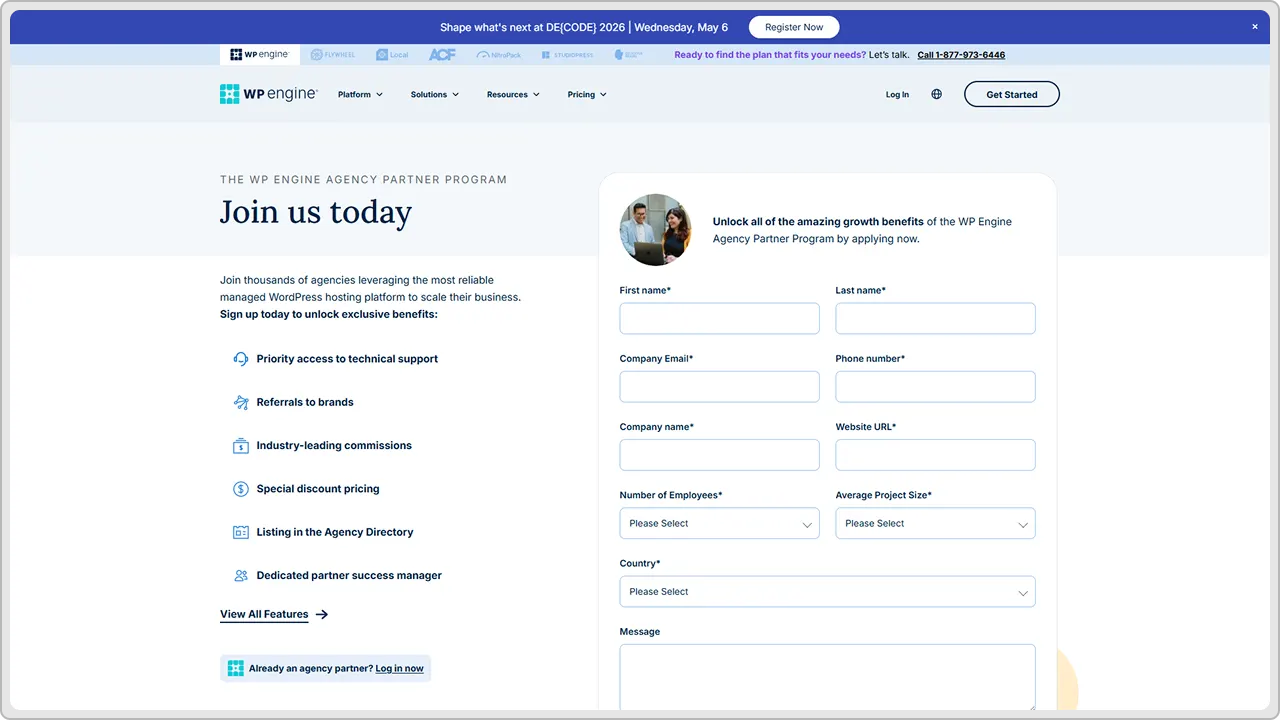Click the Referrals to brands icon
The width and height of the screenshot is (1280, 720).
click(241, 402)
